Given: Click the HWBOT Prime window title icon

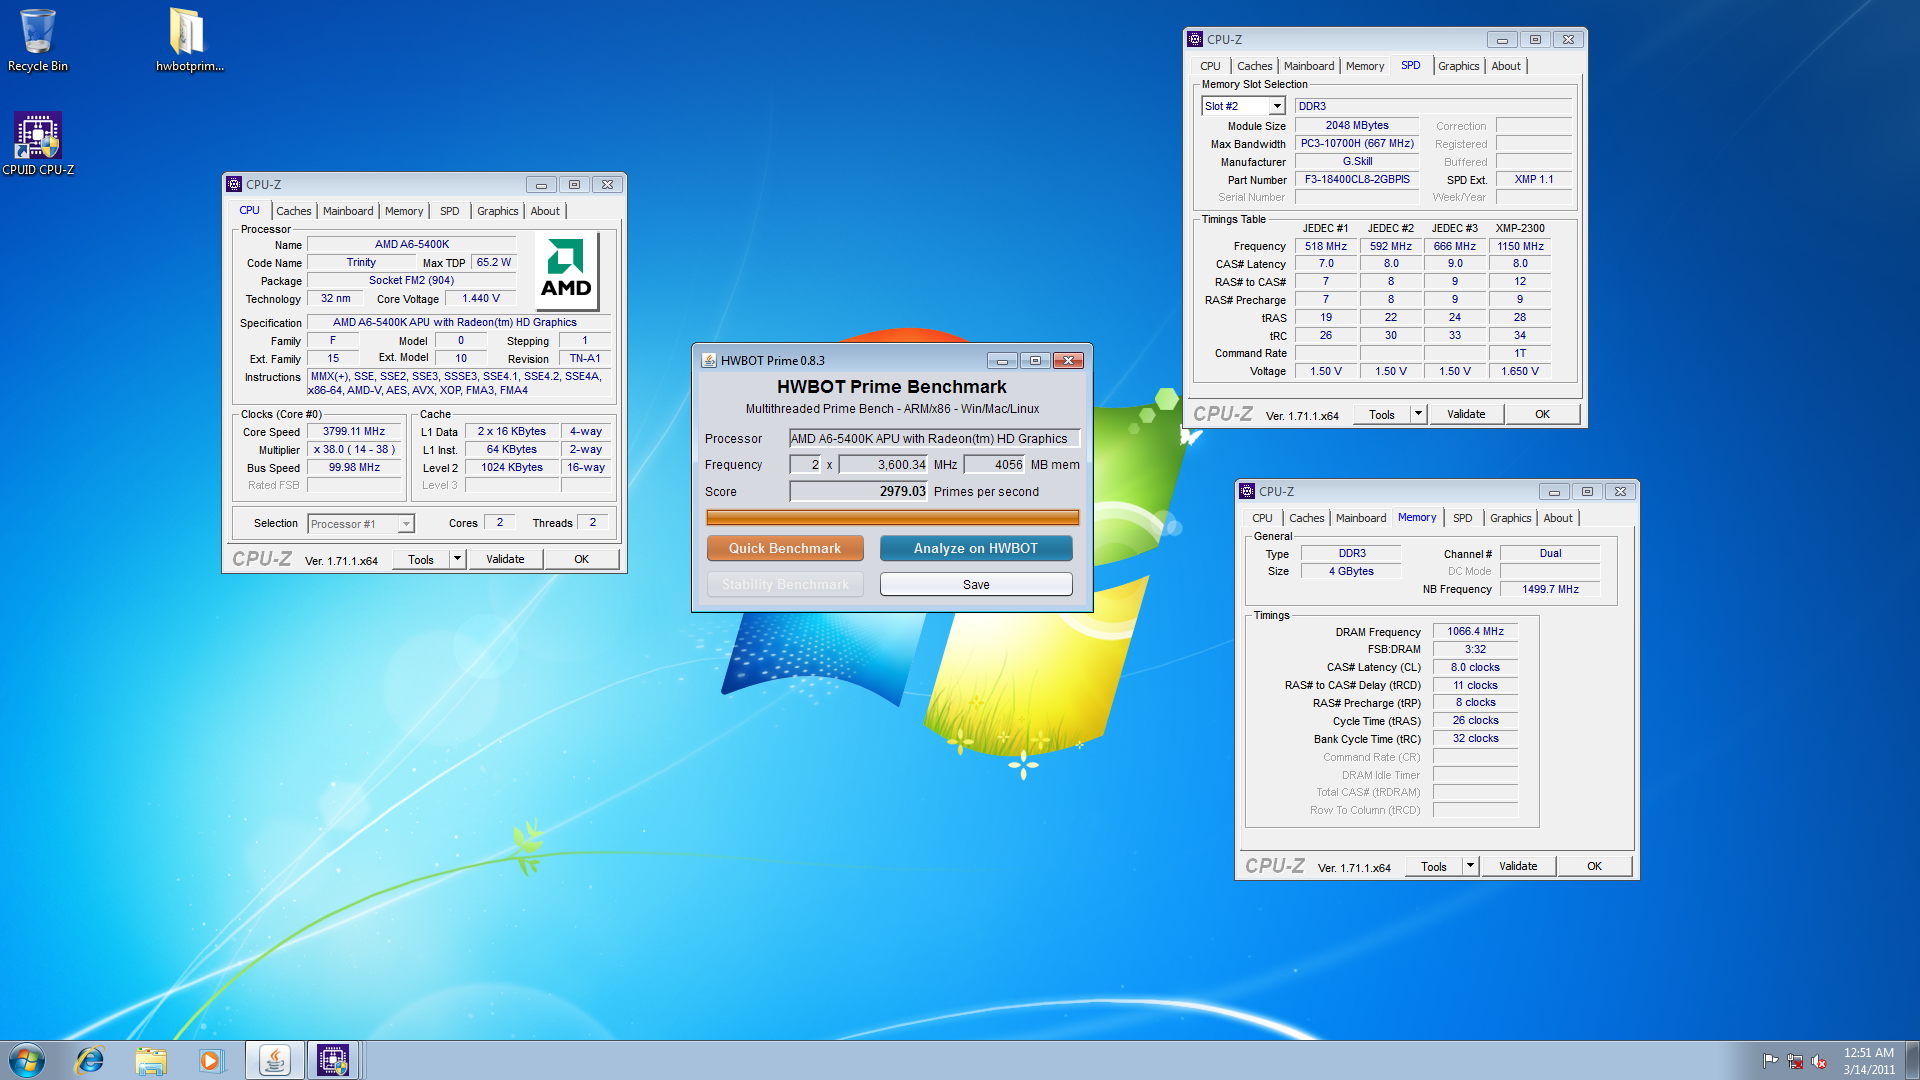Looking at the screenshot, I should 709,360.
